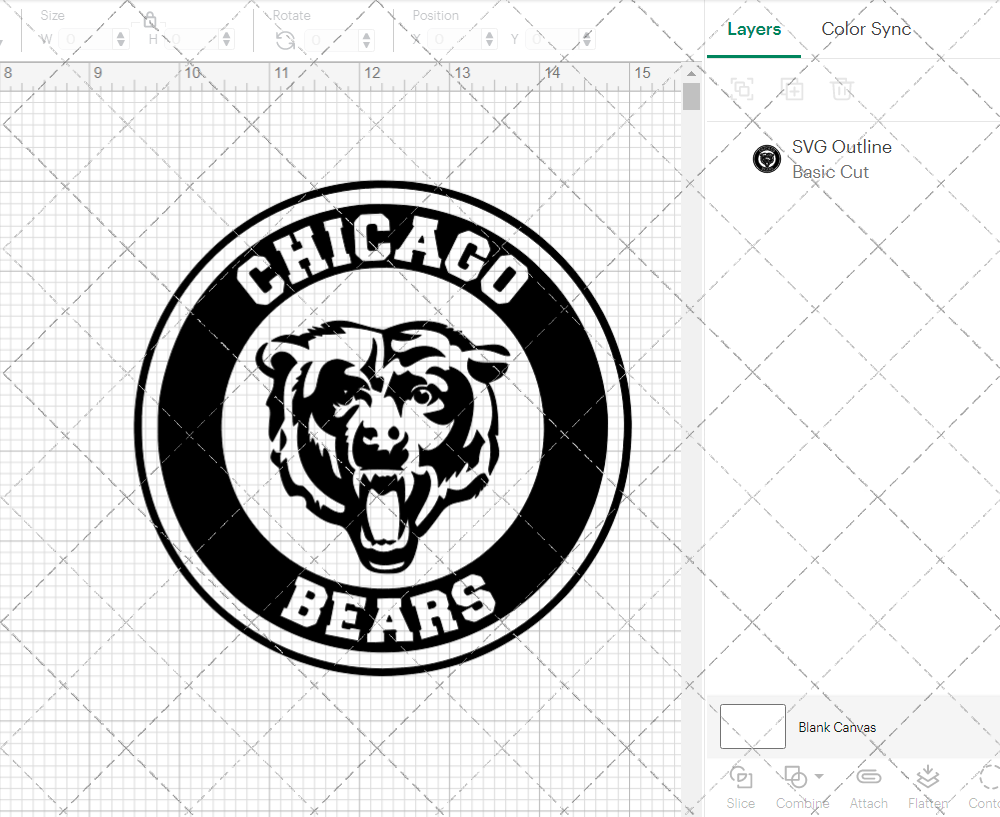Select the SVG Outline layer

[840, 159]
